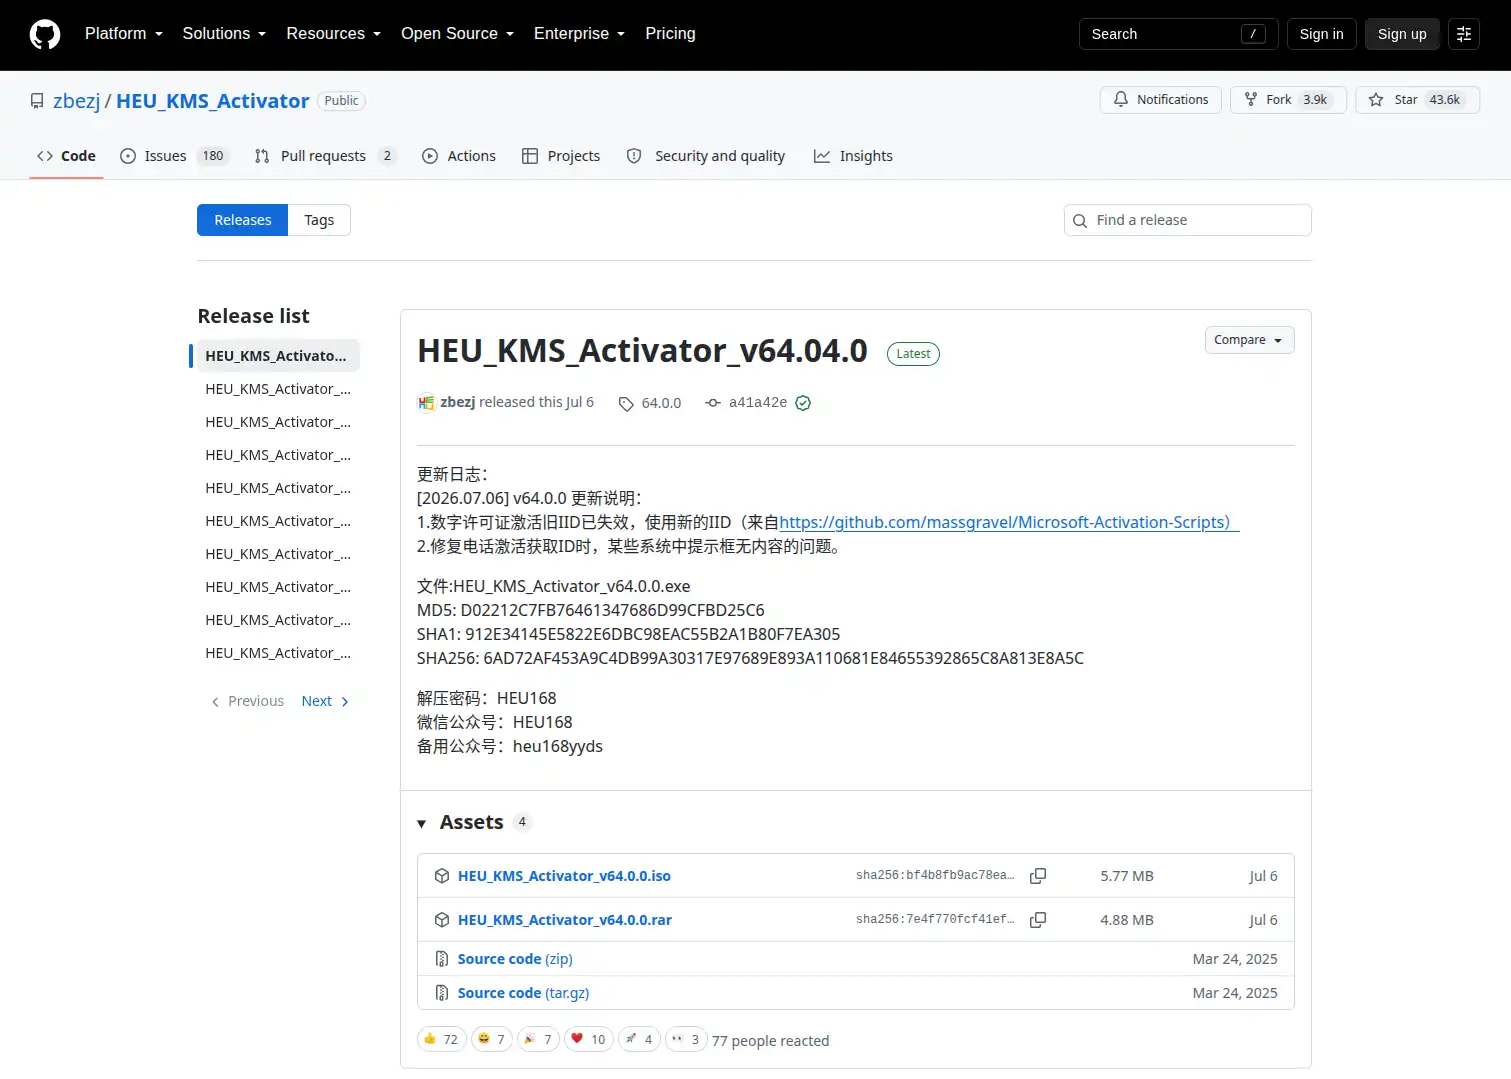Click the Sign up button
Image resolution: width=1511 pixels, height=1079 pixels.
(1402, 34)
